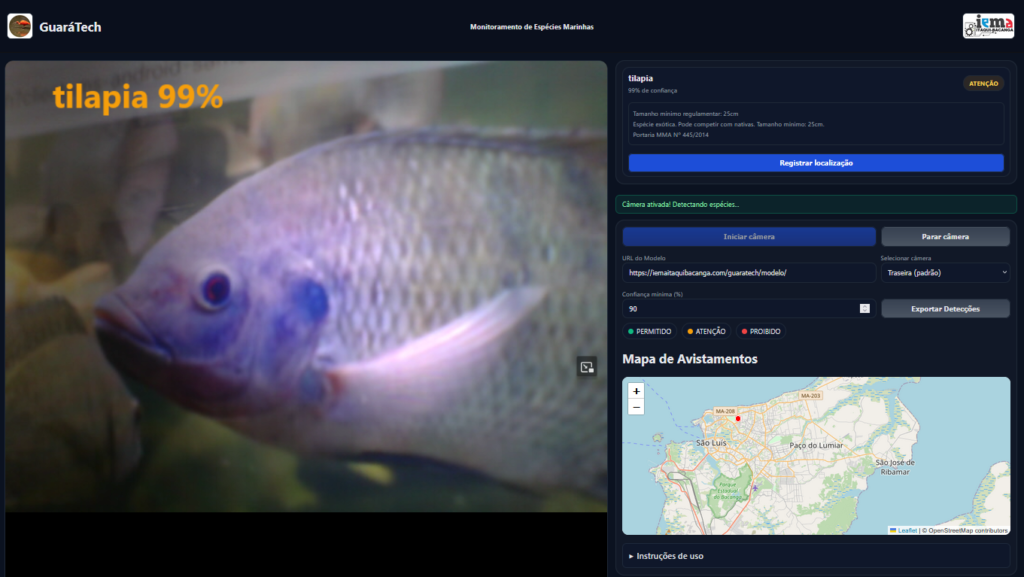Zoom in on the sightings map

pyautogui.click(x=636, y=391)
